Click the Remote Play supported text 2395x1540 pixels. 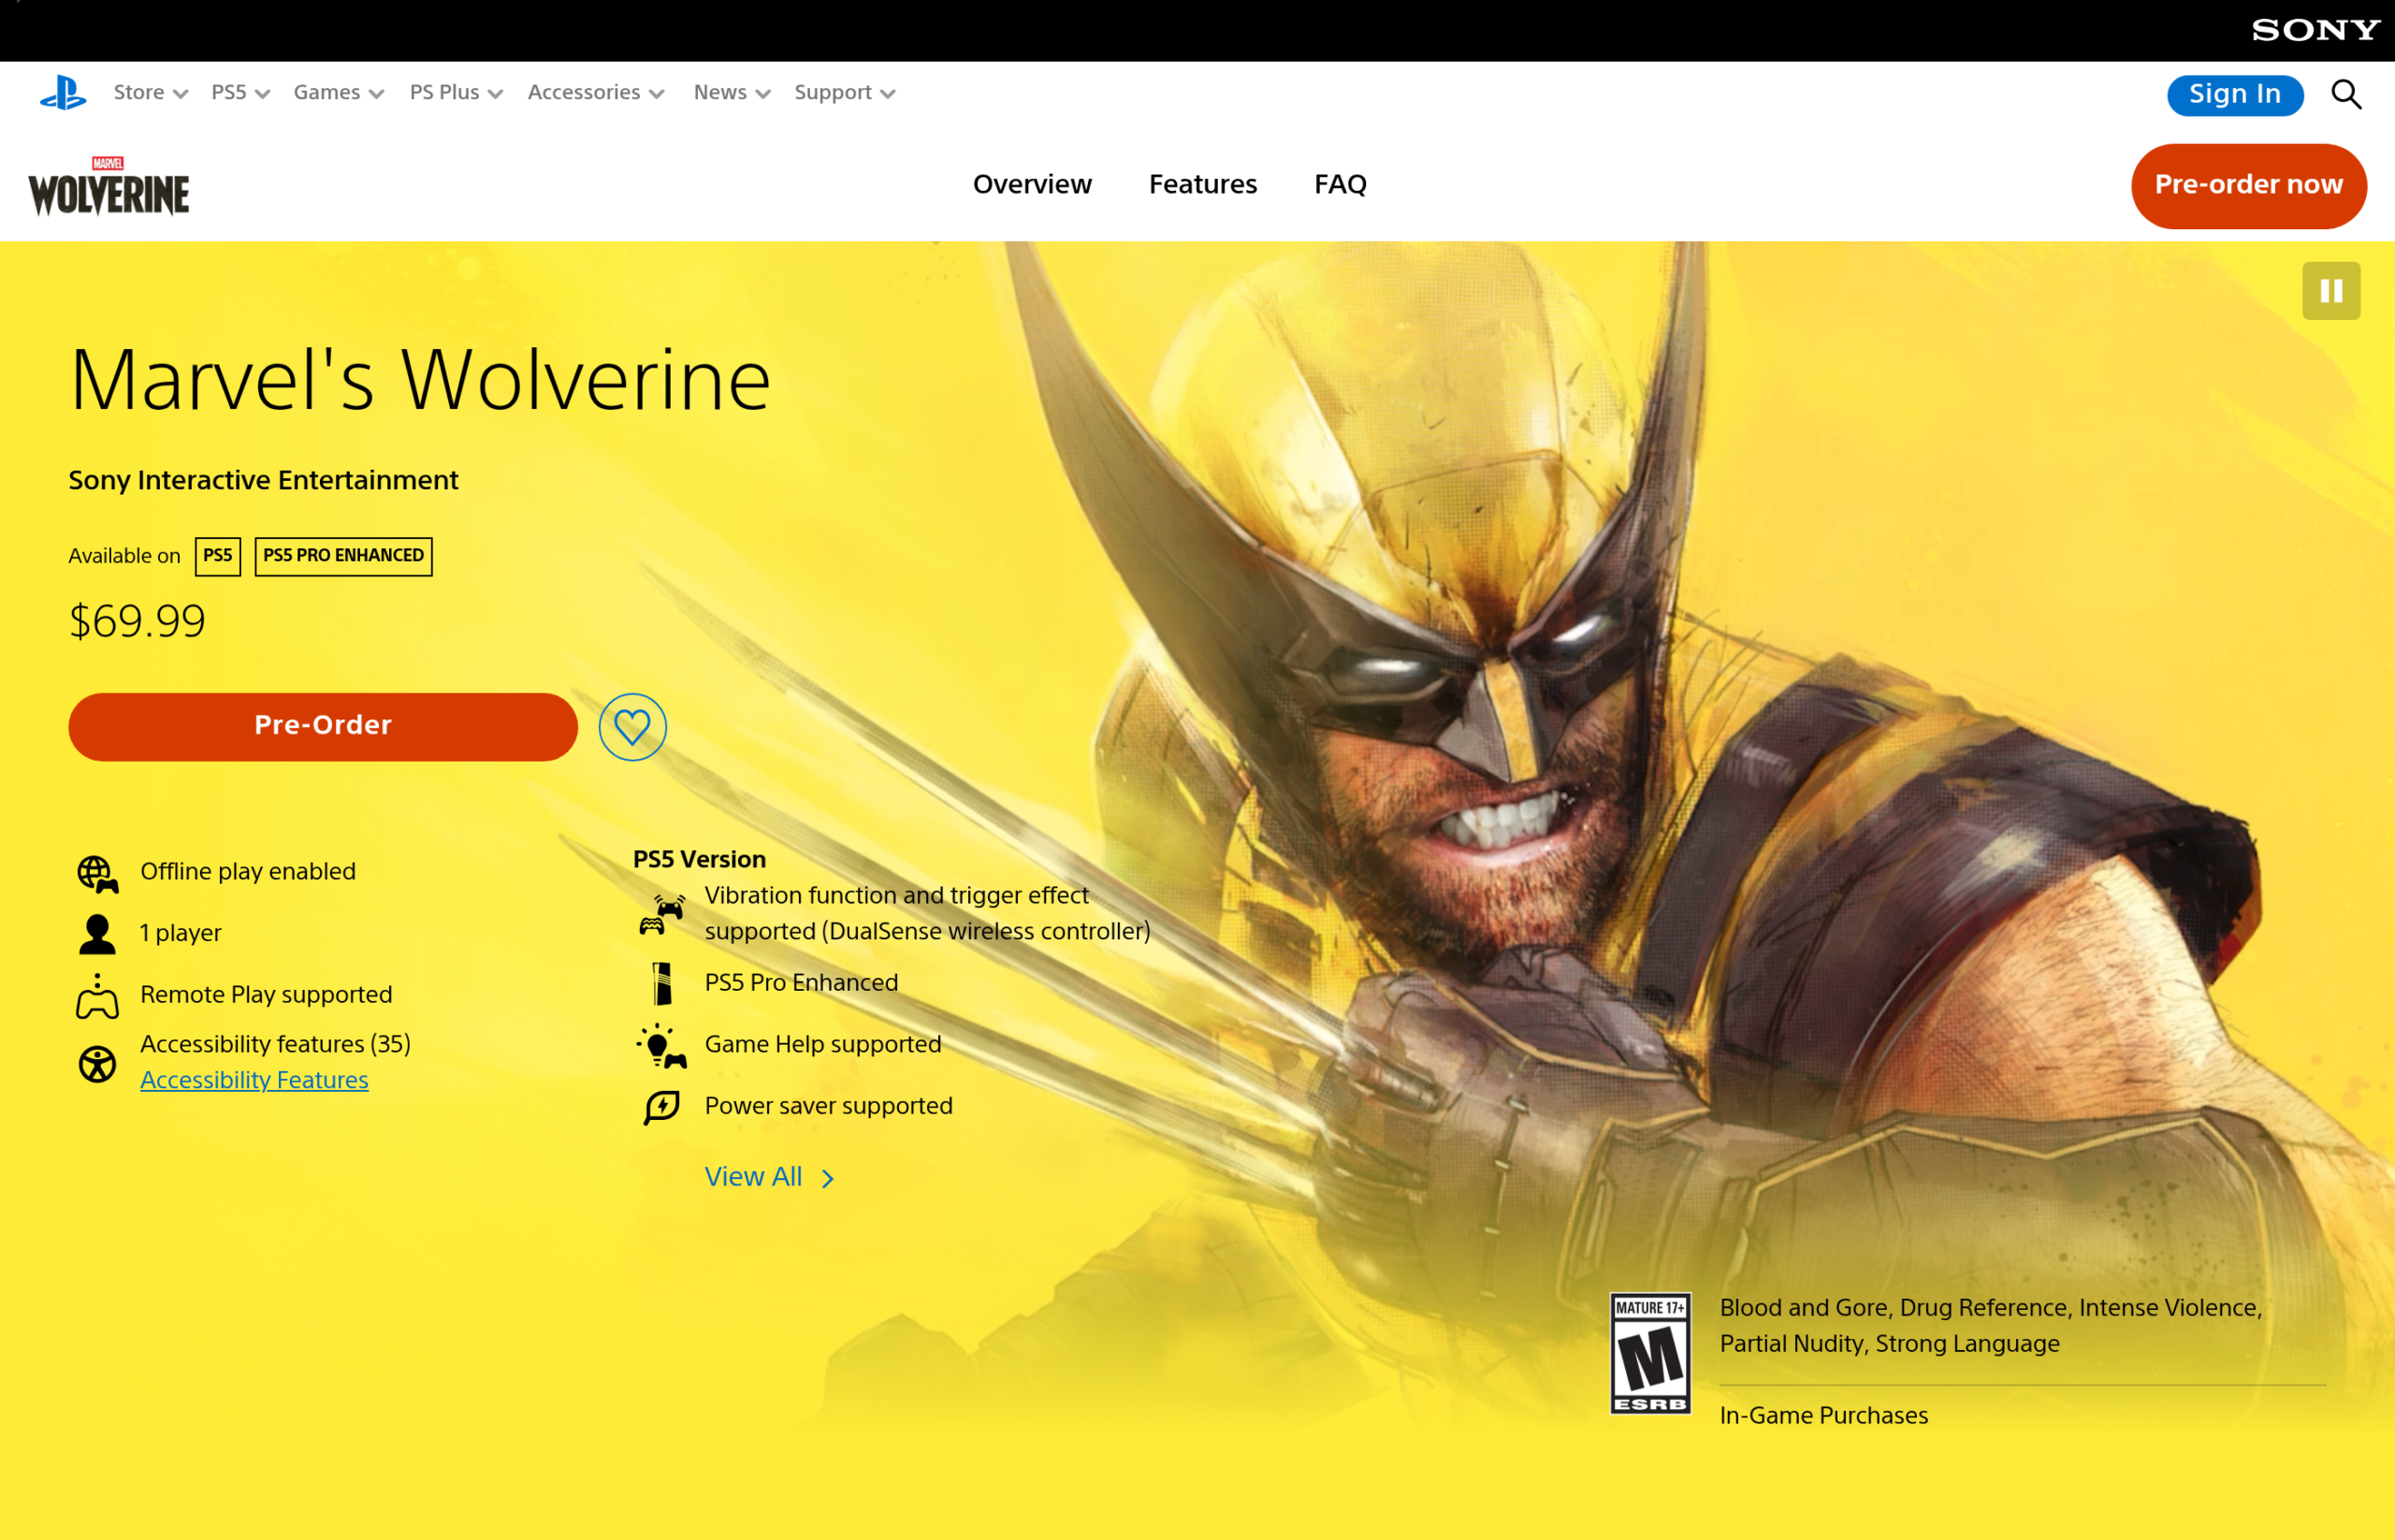[x=266, y=996]
